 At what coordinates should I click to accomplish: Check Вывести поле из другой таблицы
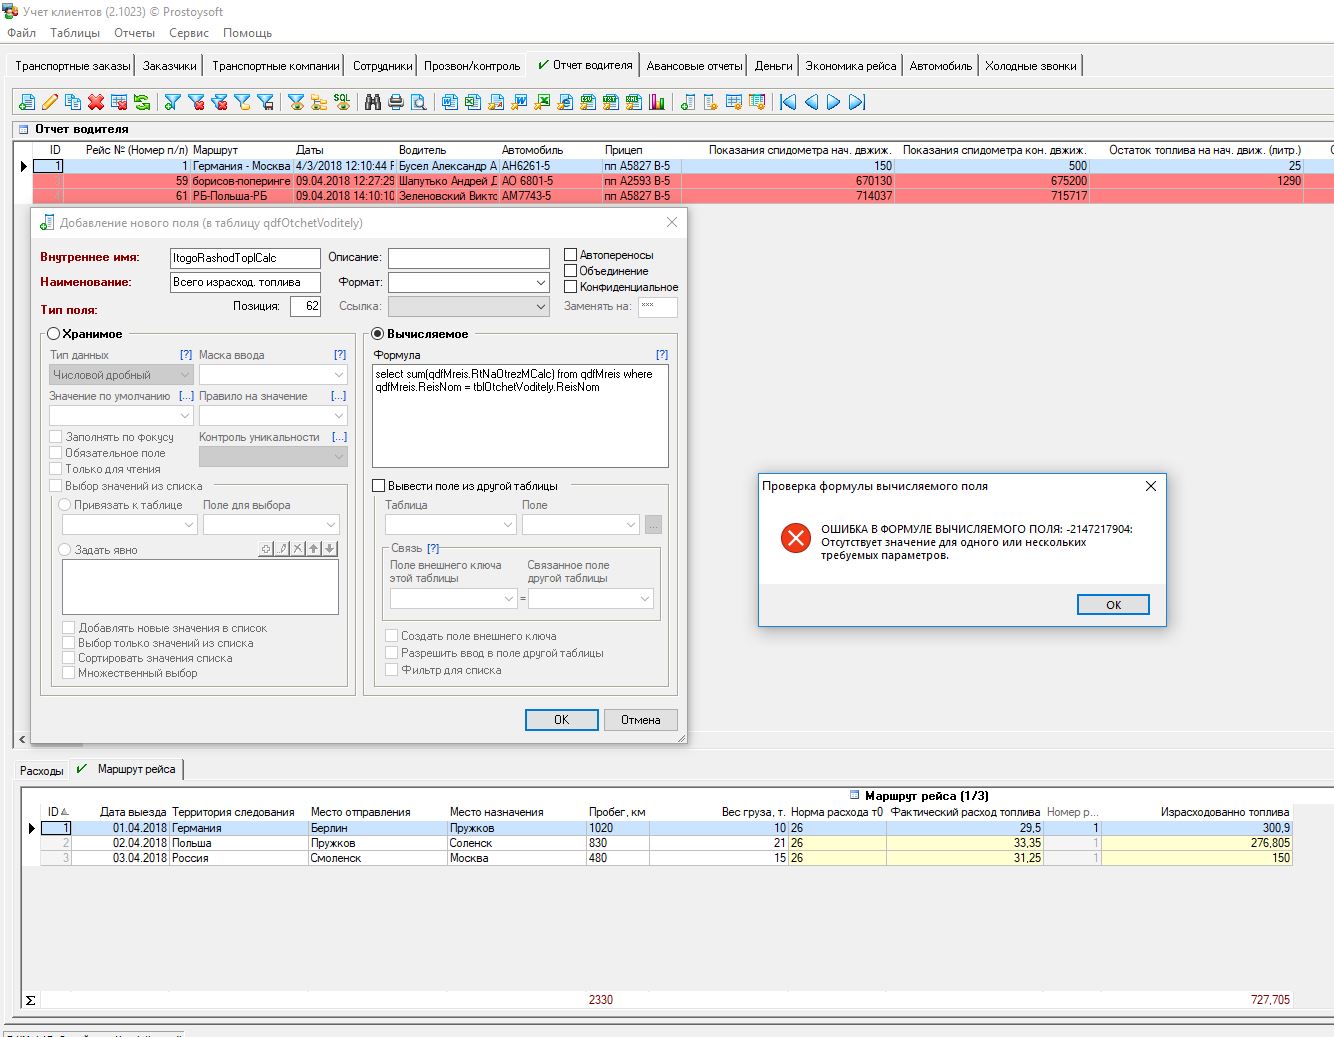pyautogui.click(x=378, y=486)
